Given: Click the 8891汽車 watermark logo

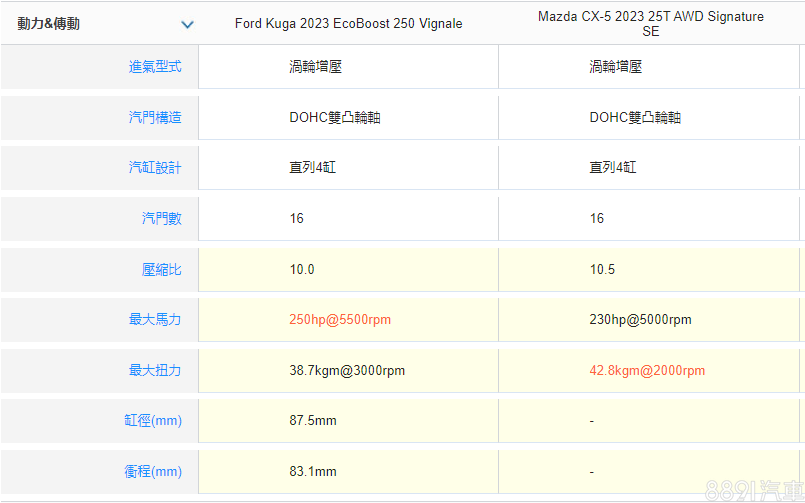Looking at the screenshot, I should tap(753, 489).
